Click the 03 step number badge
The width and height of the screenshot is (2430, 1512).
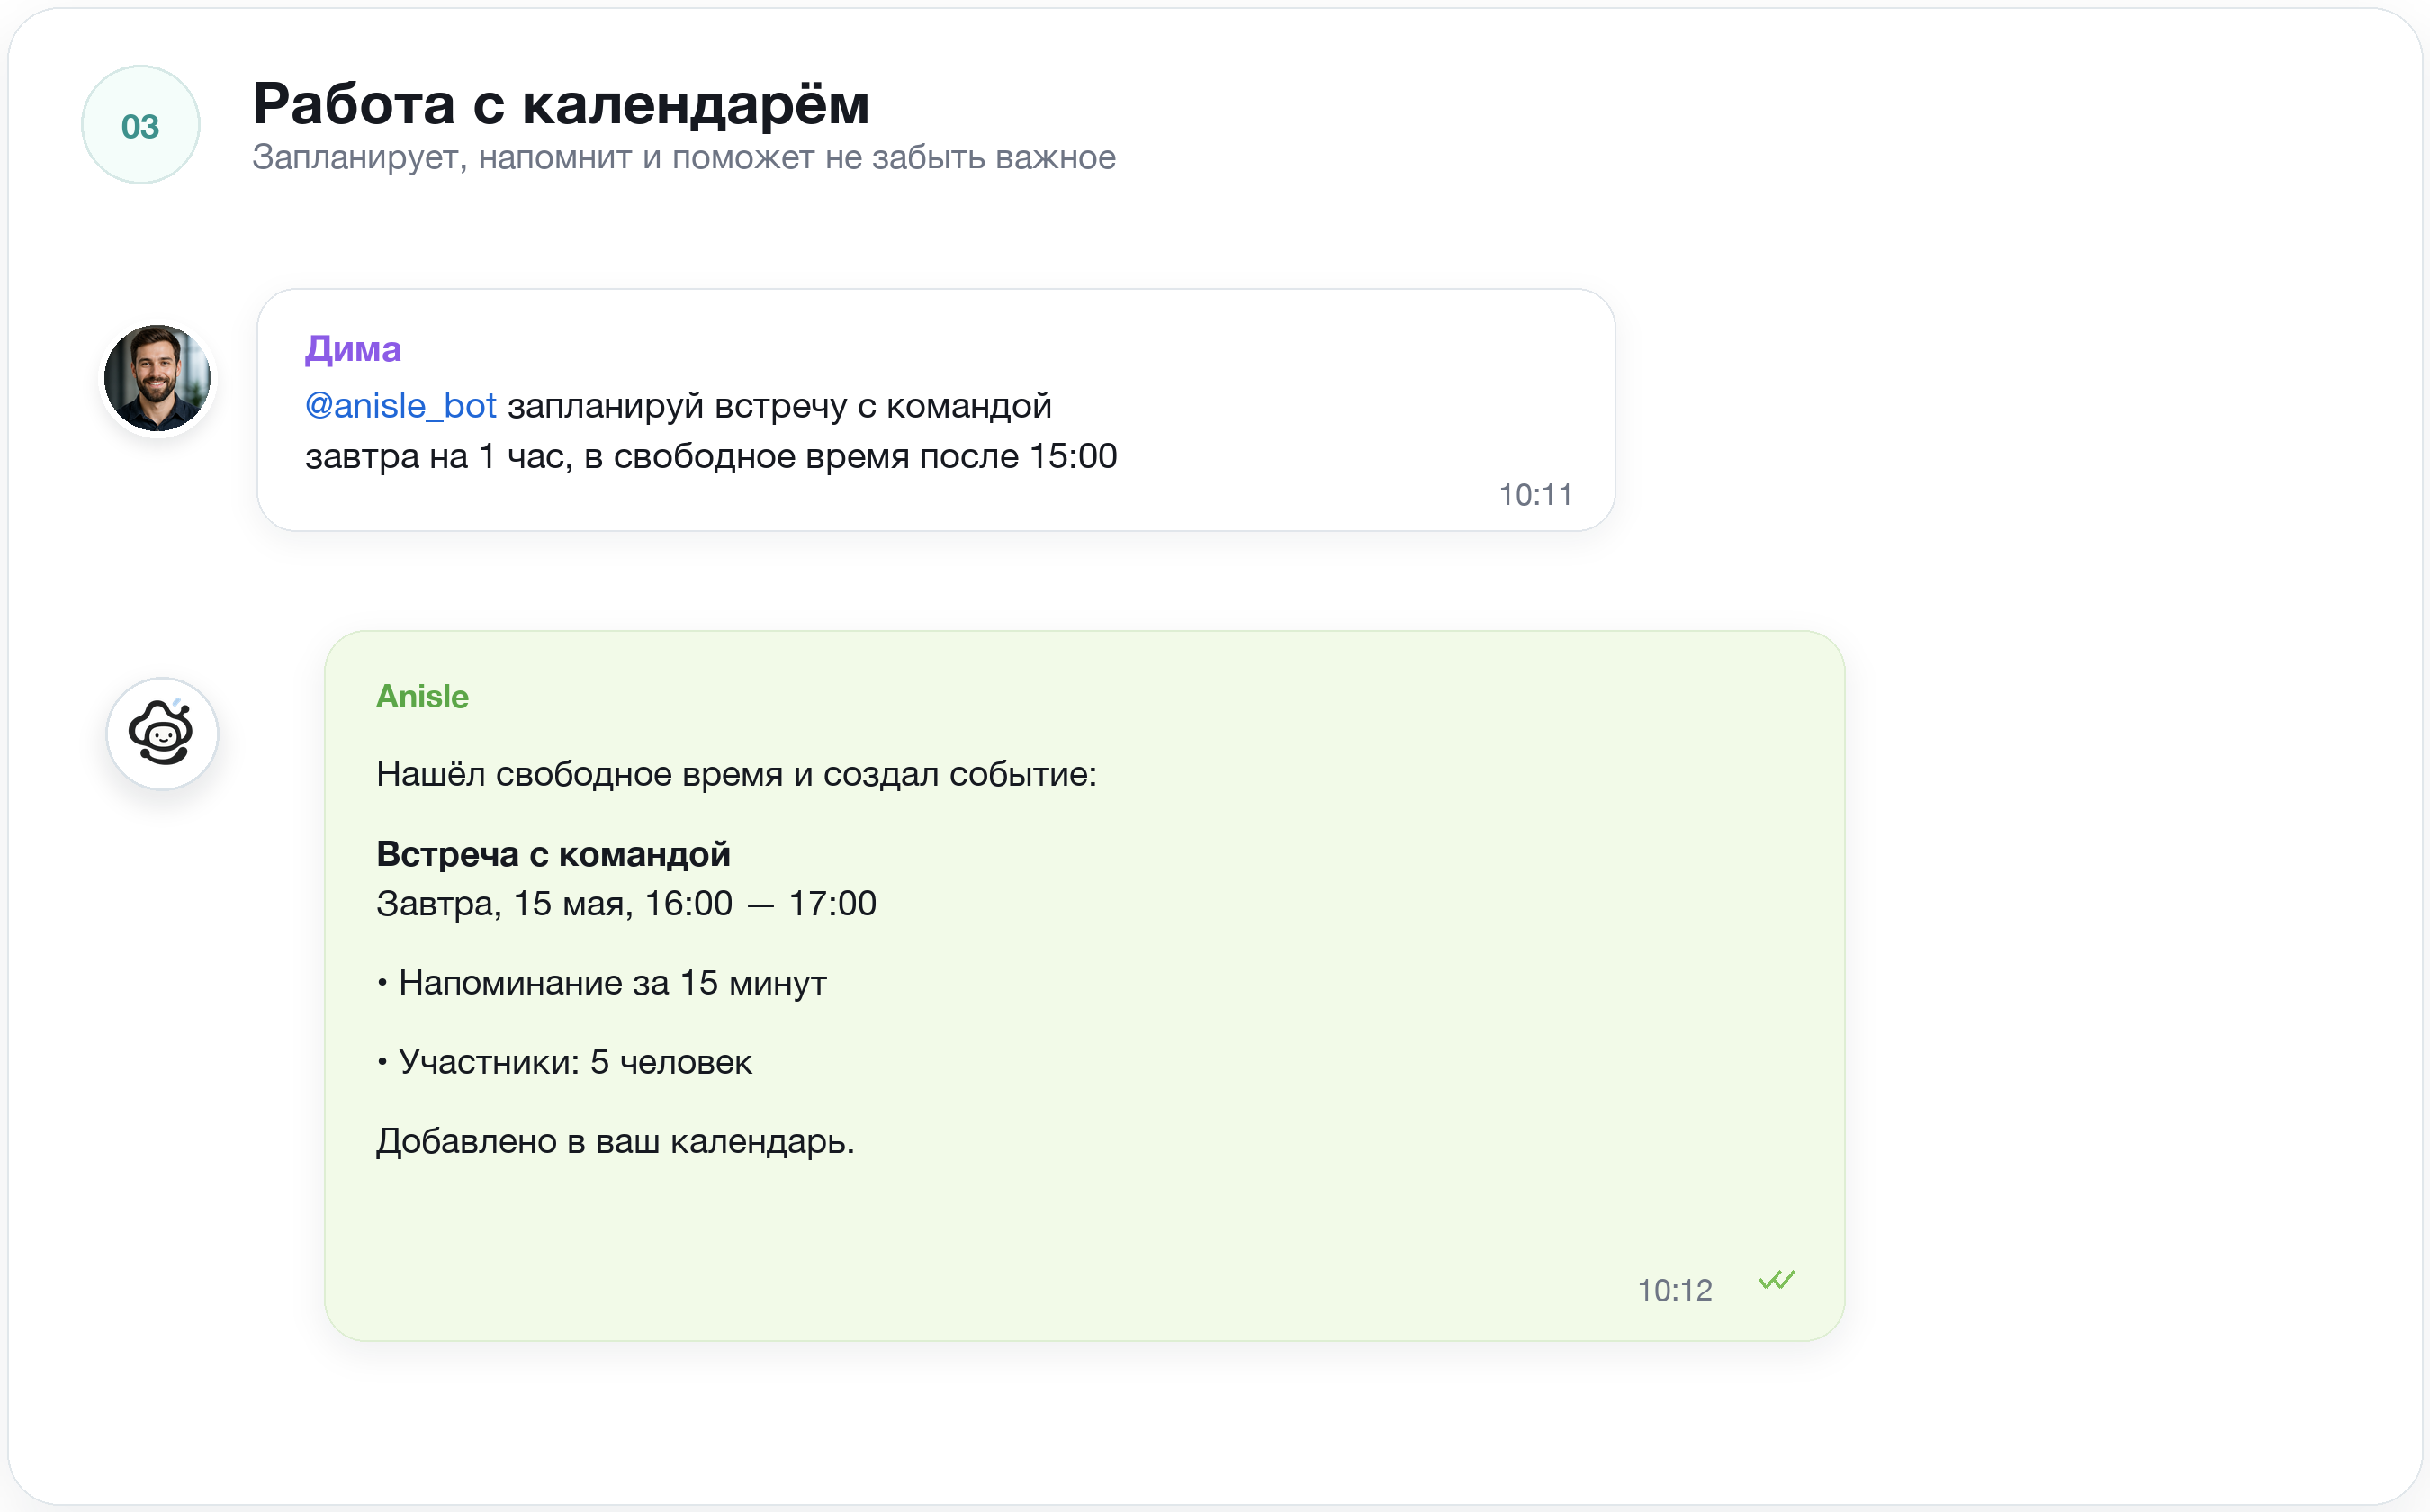click(141, 125)
